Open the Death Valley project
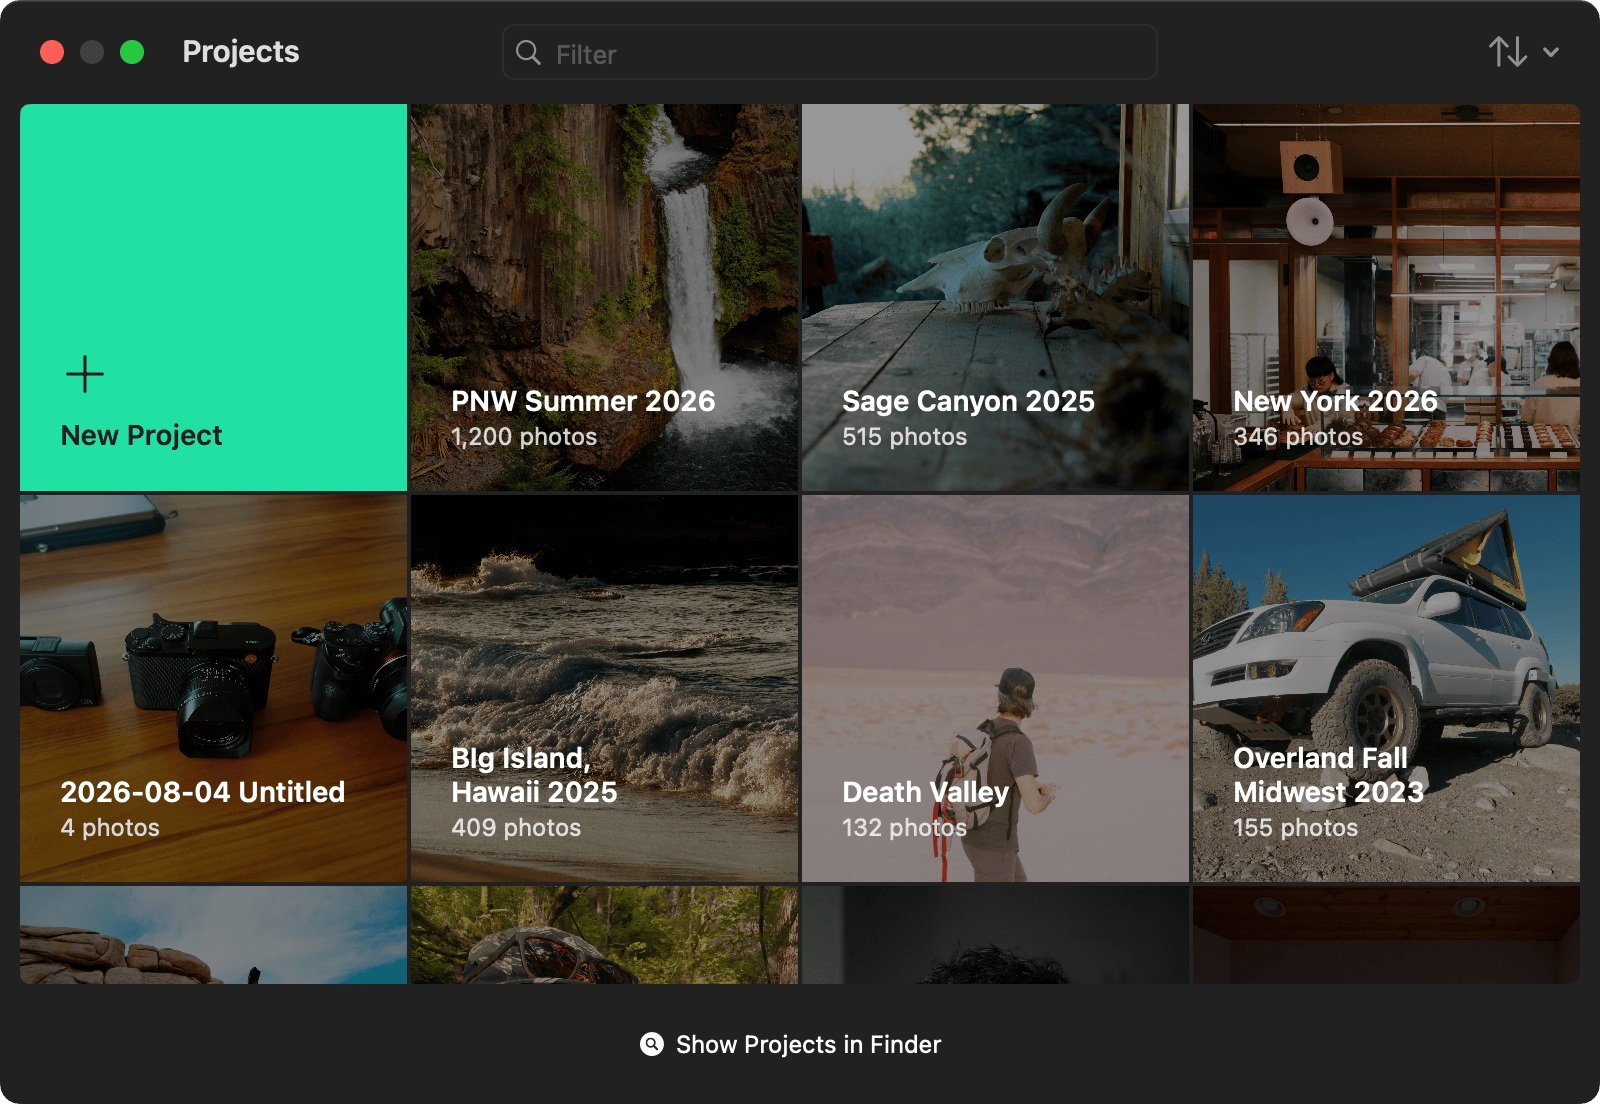This screenshot has width=1600, height=1104. 995,689
